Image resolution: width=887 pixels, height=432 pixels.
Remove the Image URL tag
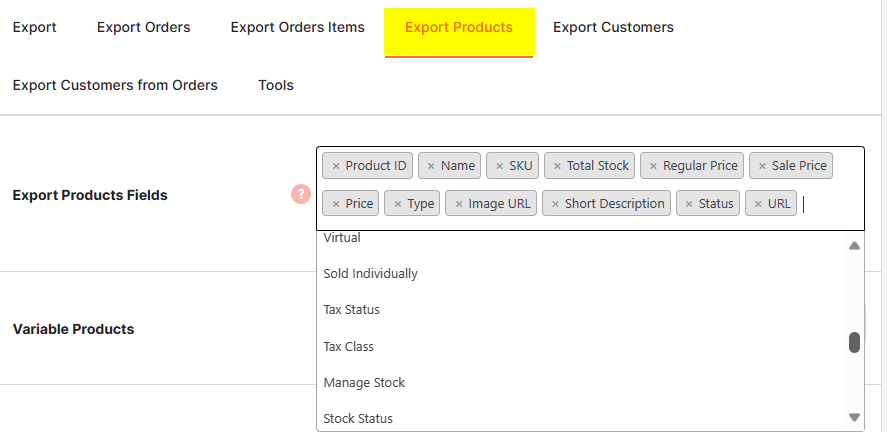coord(458,204)
